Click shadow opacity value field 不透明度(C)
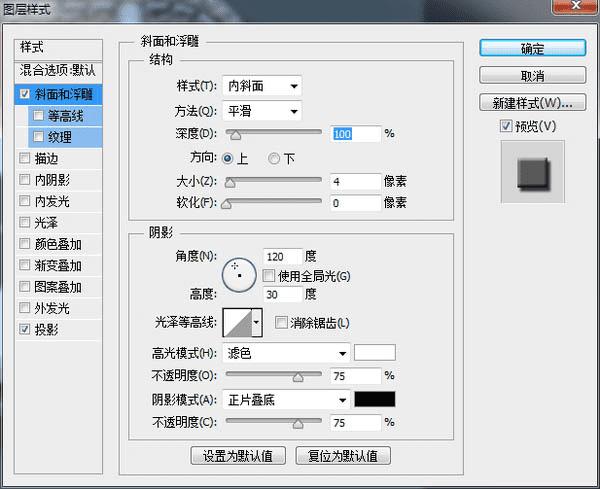This screenshot has height=489, width=600. pos(356,422)
